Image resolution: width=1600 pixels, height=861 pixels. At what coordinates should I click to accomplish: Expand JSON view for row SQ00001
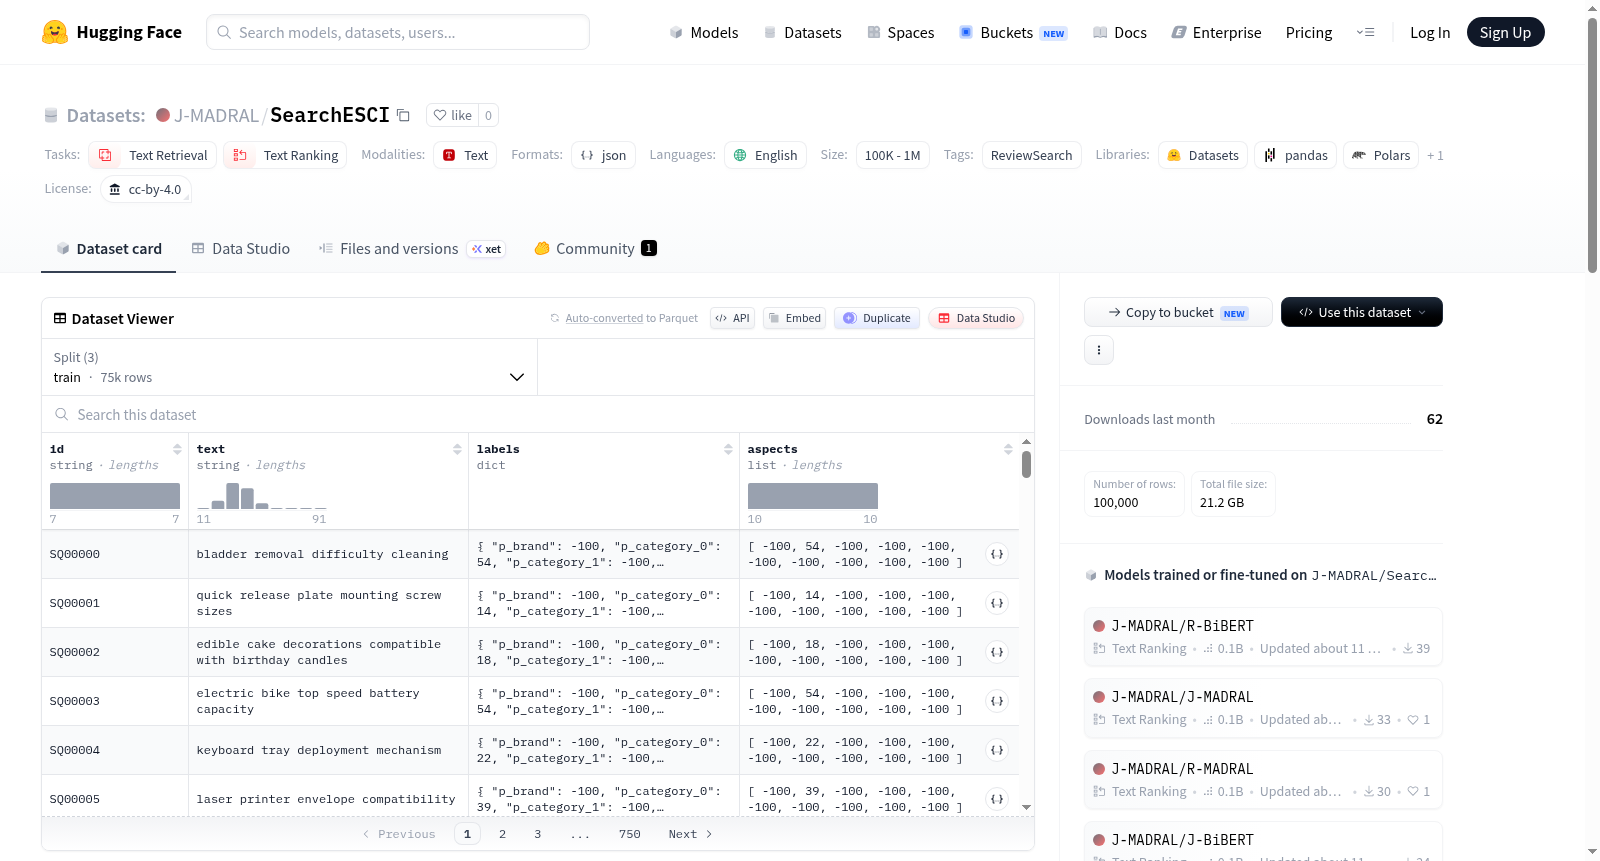click(997, 603)
